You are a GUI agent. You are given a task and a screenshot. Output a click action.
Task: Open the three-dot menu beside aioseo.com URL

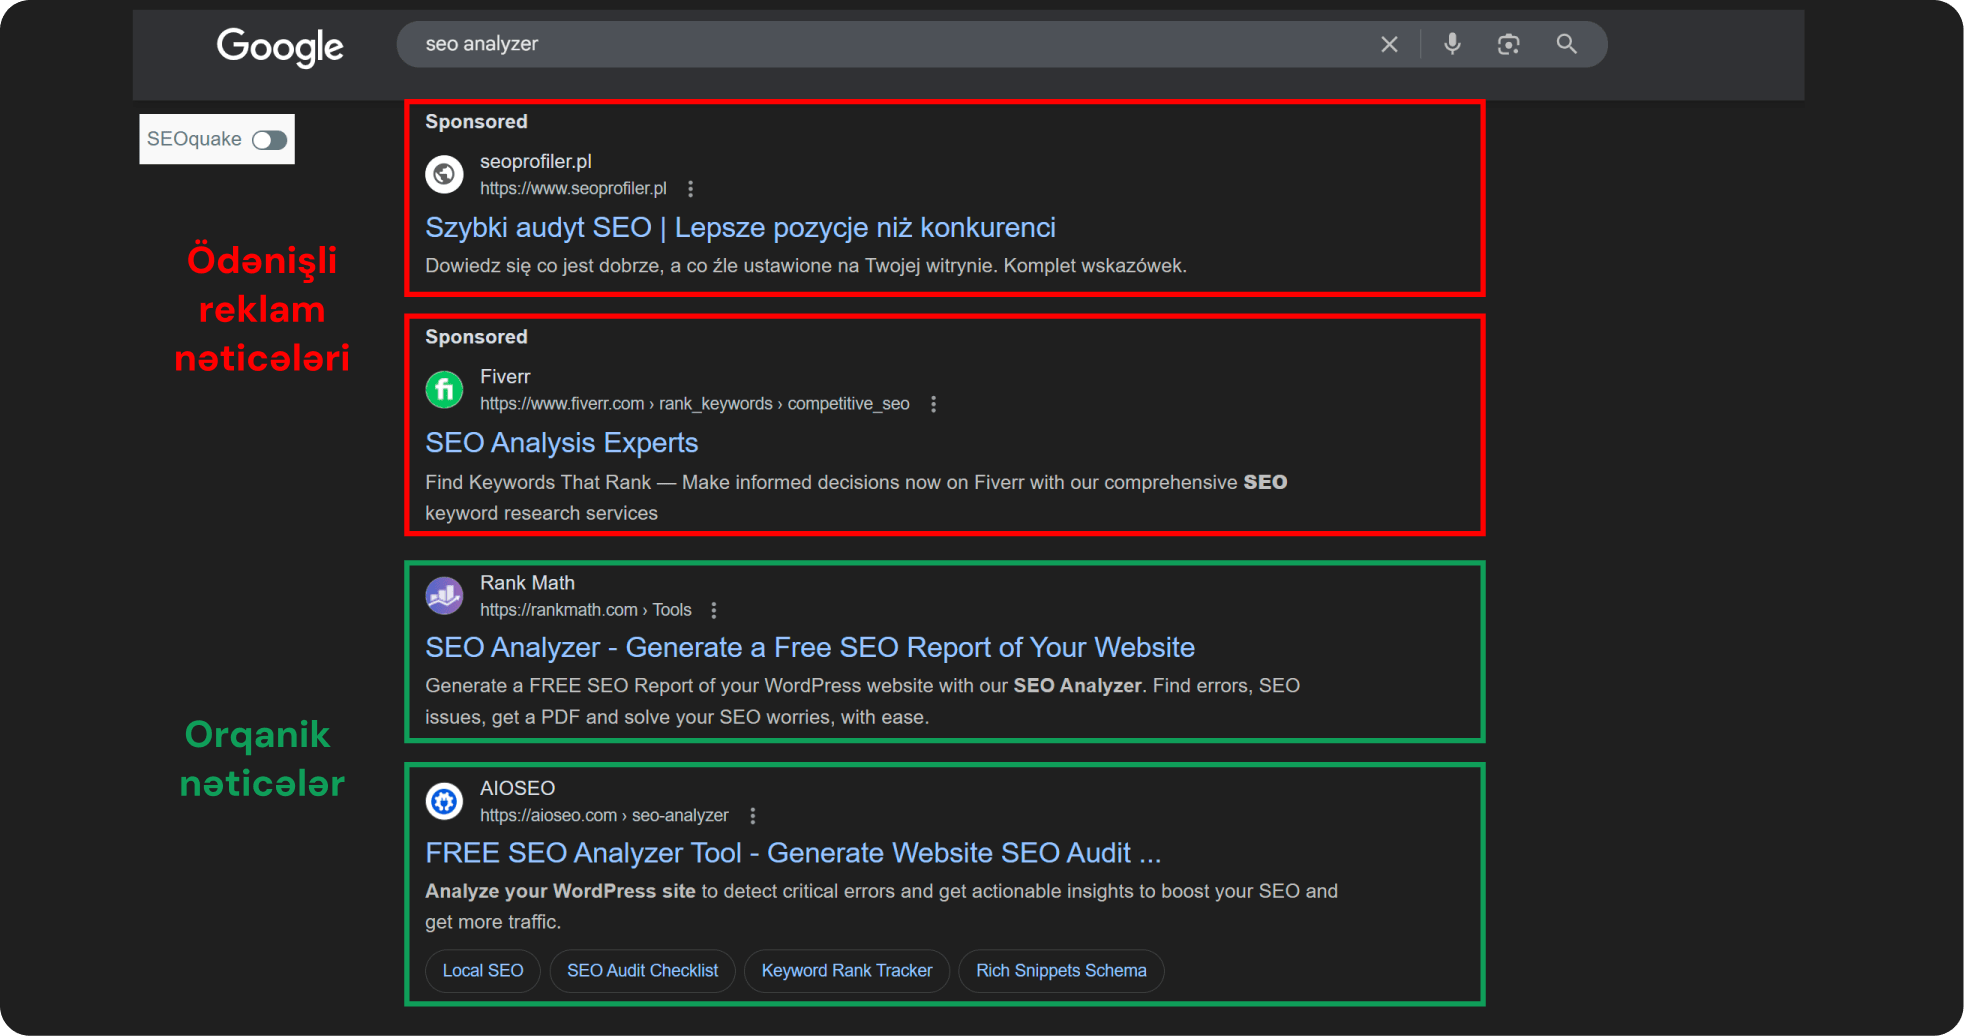(x=752, y=816)
